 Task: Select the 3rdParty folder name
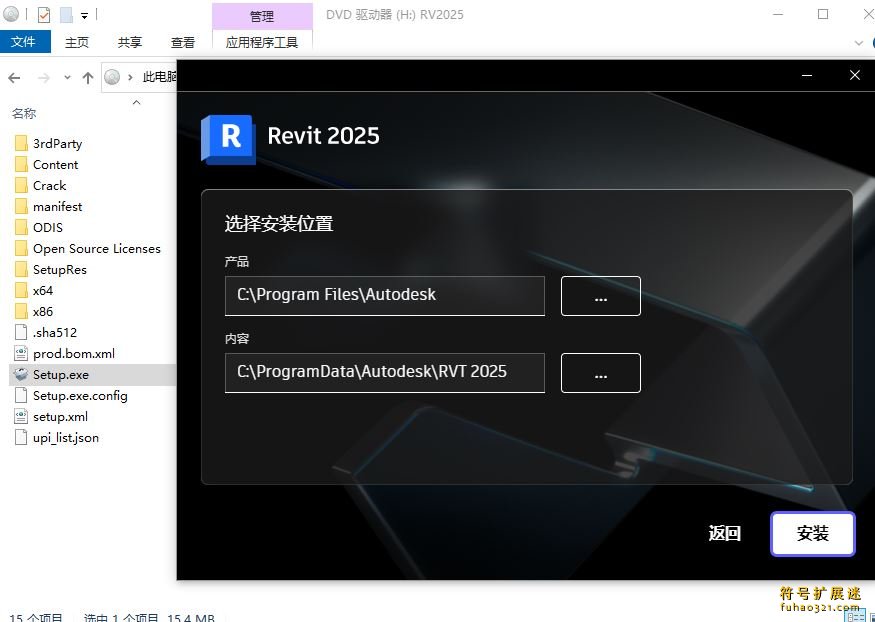57,144
